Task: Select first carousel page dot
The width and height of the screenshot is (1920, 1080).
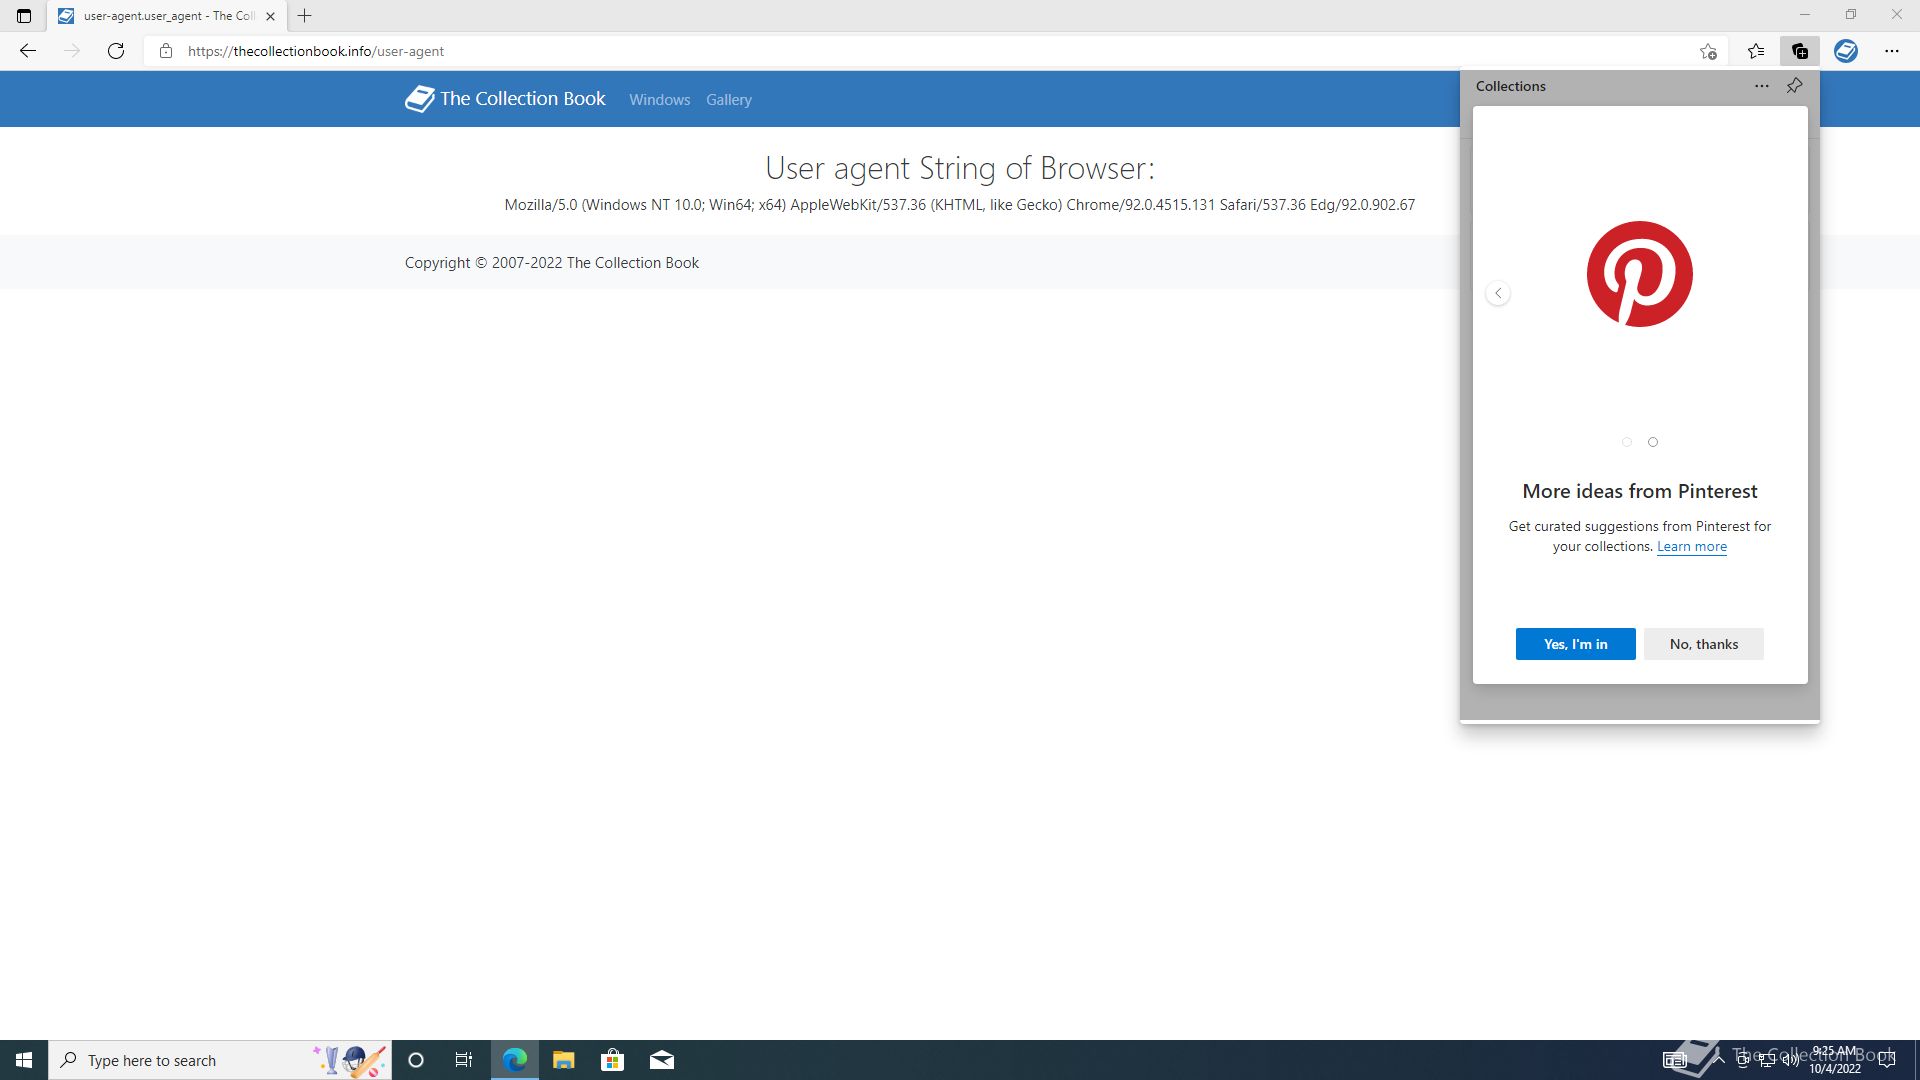Action: click(1627, 442)
